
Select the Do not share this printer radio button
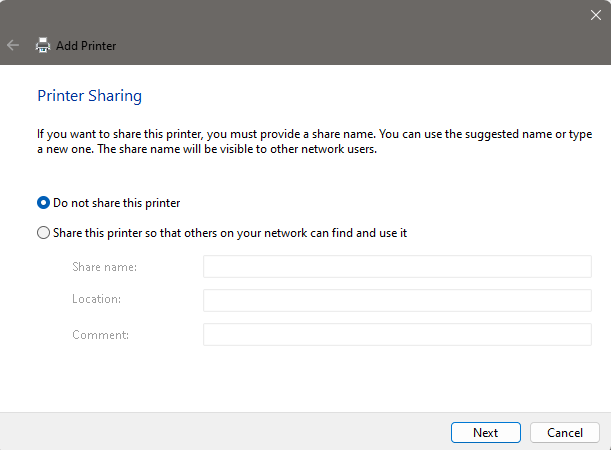pos(43,203)
